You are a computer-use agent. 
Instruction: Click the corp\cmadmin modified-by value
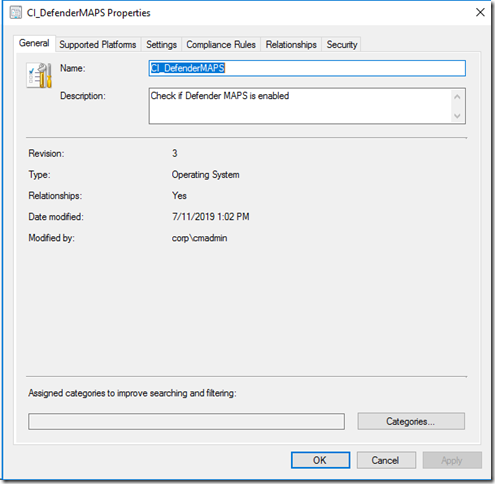(199, 238)
